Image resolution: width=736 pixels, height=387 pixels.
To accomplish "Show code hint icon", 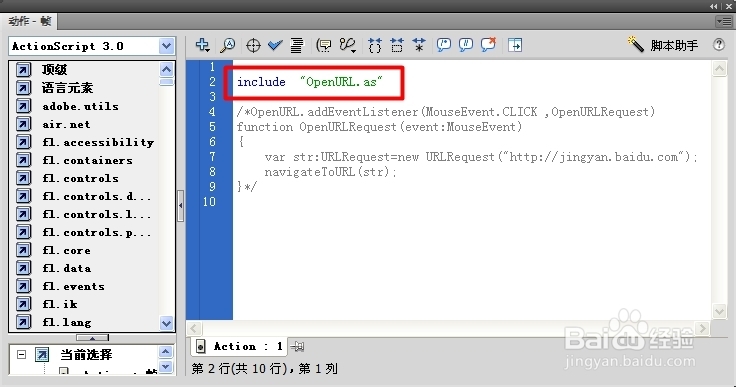I will click(x=324, y=46).
